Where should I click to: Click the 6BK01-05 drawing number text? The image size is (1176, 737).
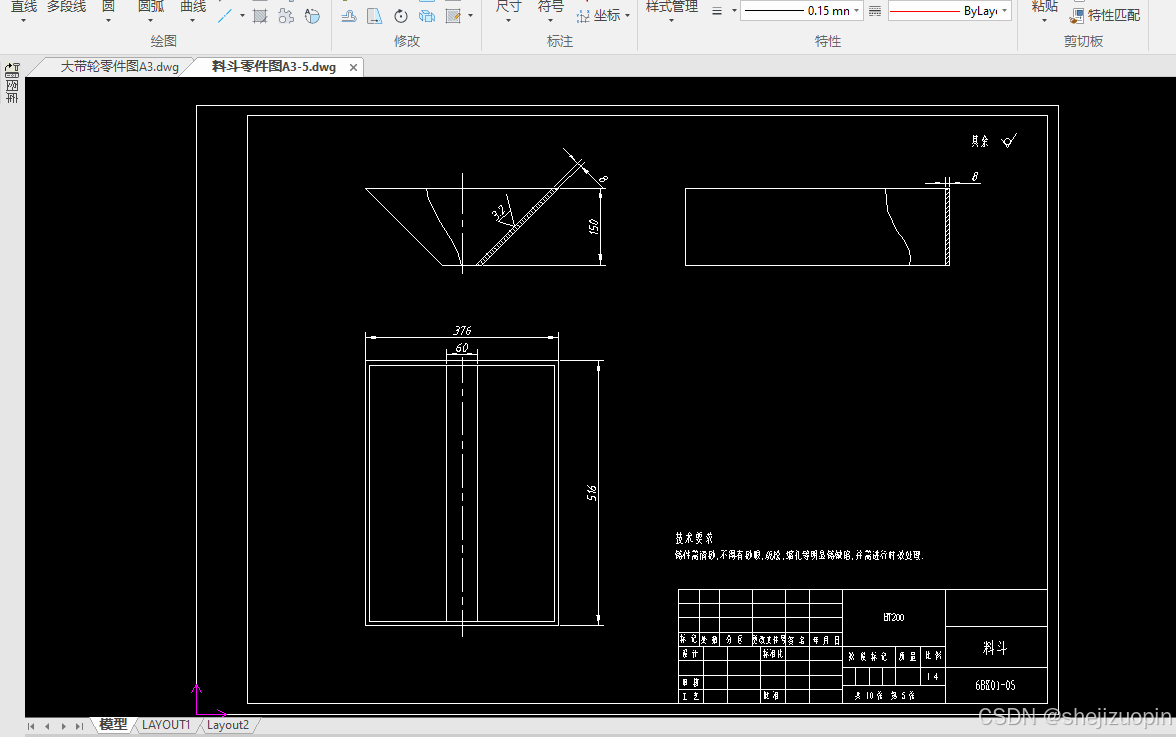995,685
